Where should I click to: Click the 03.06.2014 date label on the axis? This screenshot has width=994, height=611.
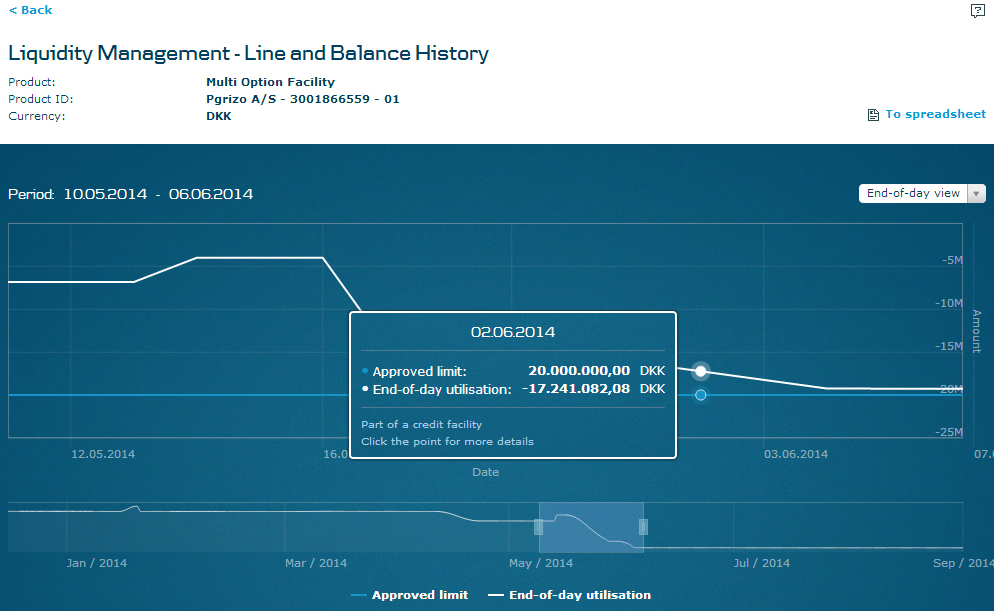(796, 454)
